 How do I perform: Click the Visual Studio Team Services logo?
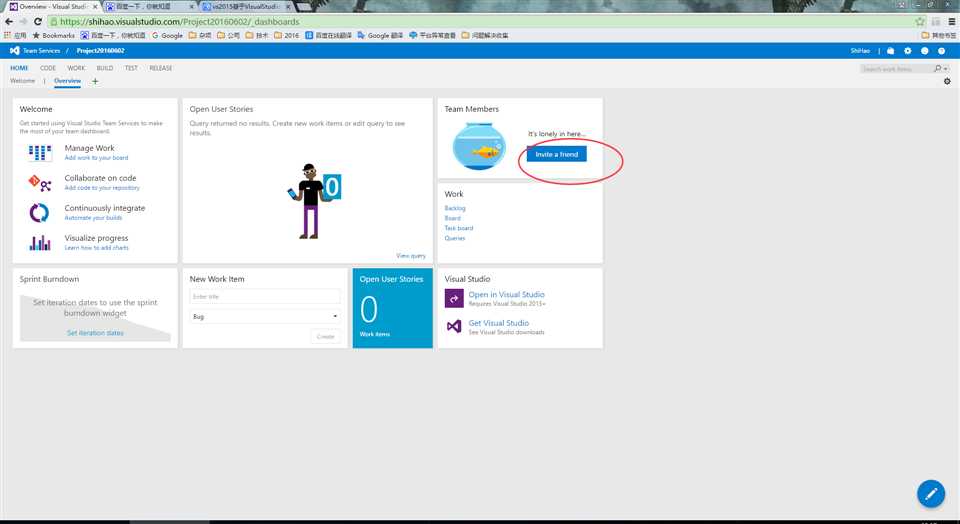pyautogui.click(x=15, y=51)
